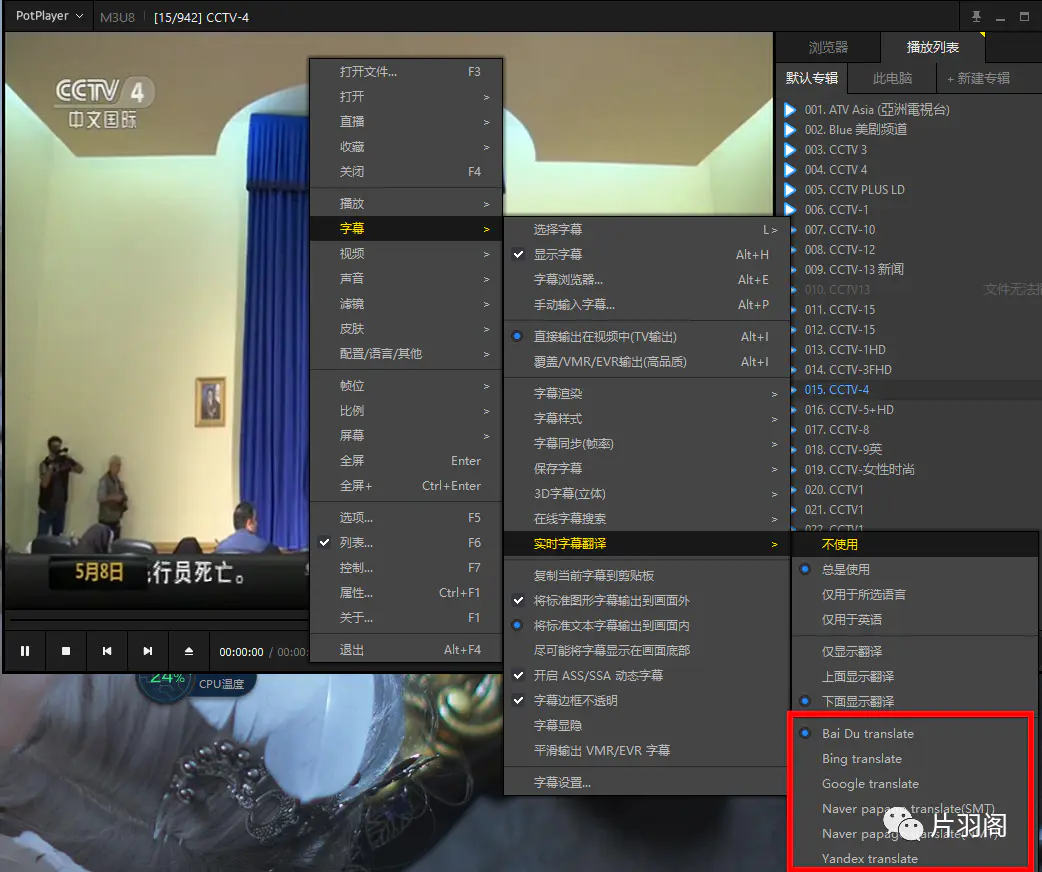Click play icon beside 003. CCTV 3
Screen dimensions: 1042x872
pos(790,150)
